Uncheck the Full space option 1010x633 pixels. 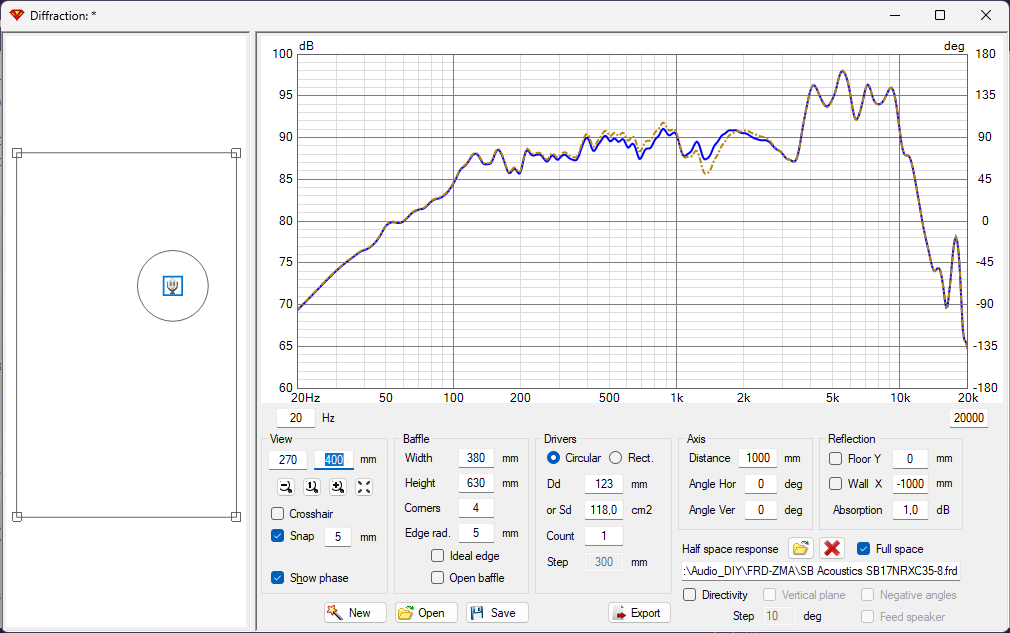point(864,549)
